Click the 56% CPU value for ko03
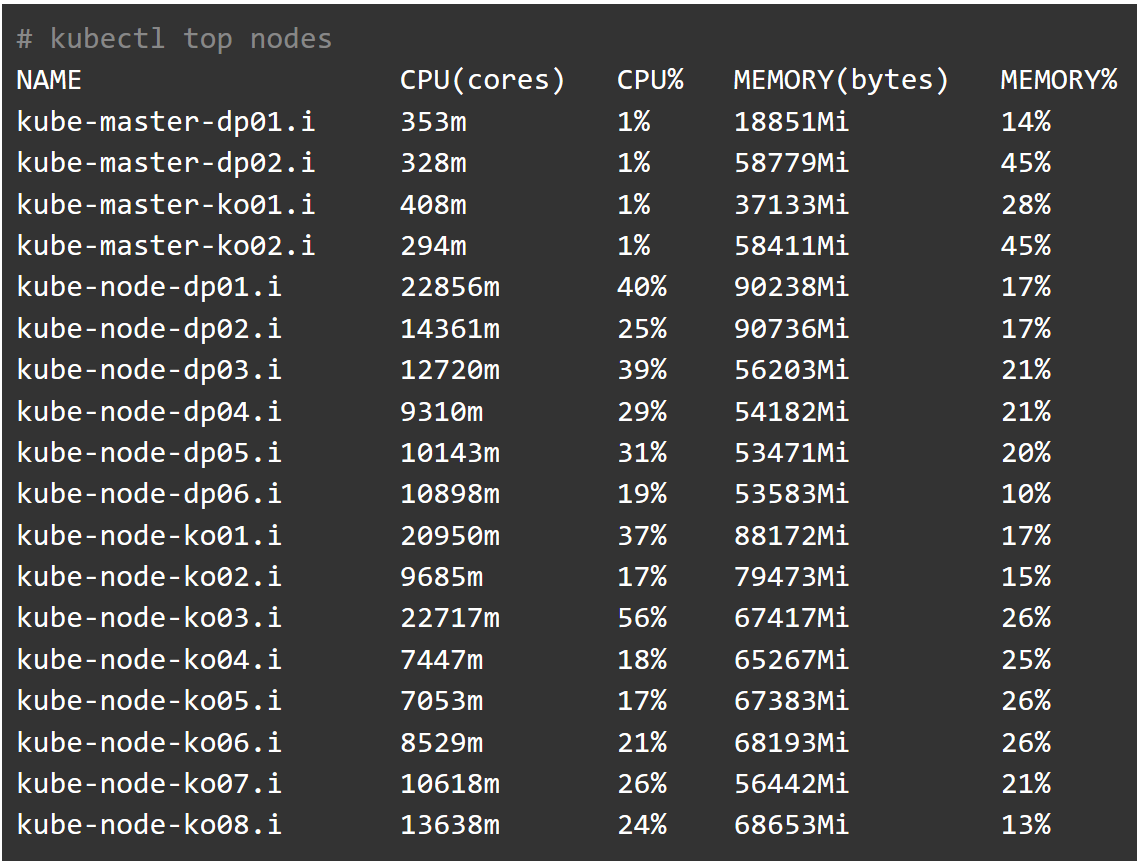This screenshot has width=1137, height=867. [x=641, y=618]
